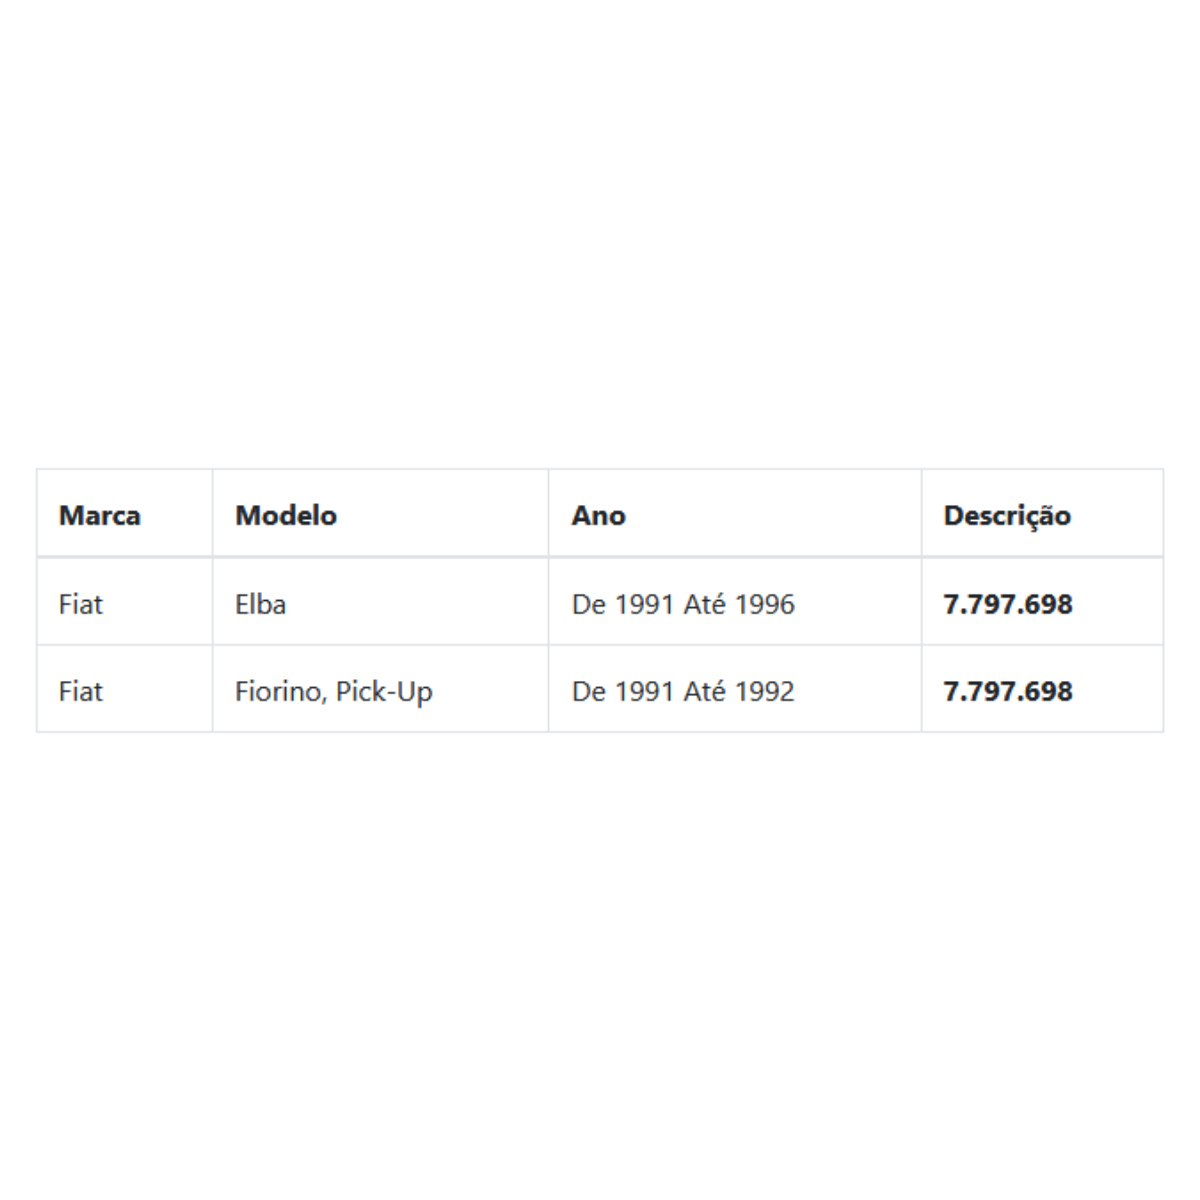Click 7.797.698 in the Elba row

(1008, 604)
